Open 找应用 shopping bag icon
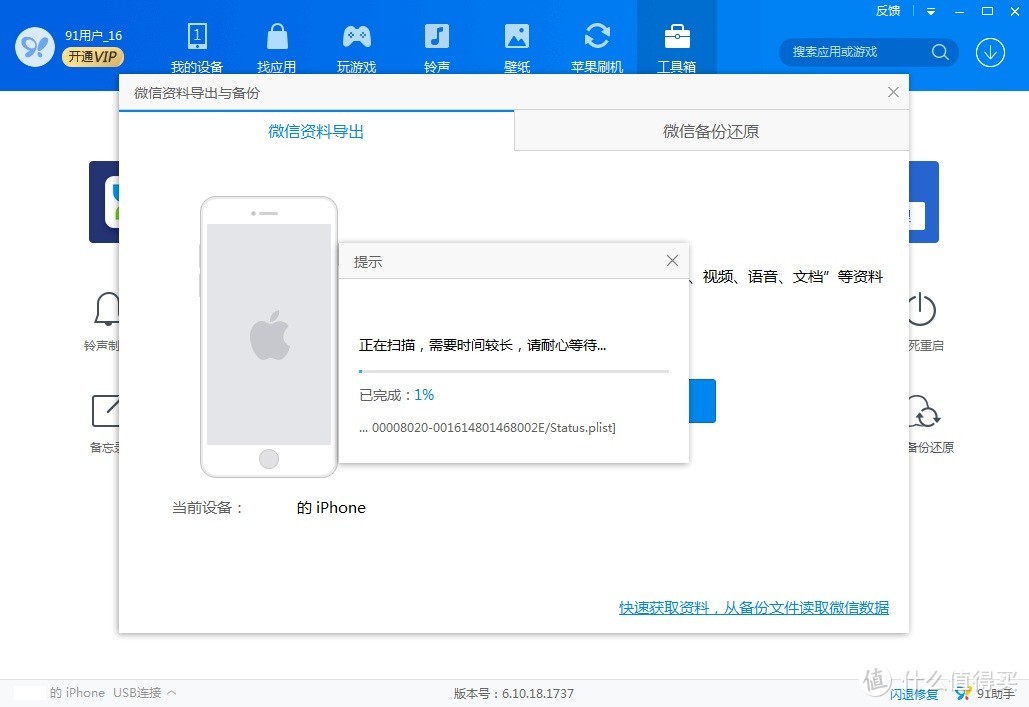The height and width of the screenshot is (707, 1029). (x=277, y=35)
